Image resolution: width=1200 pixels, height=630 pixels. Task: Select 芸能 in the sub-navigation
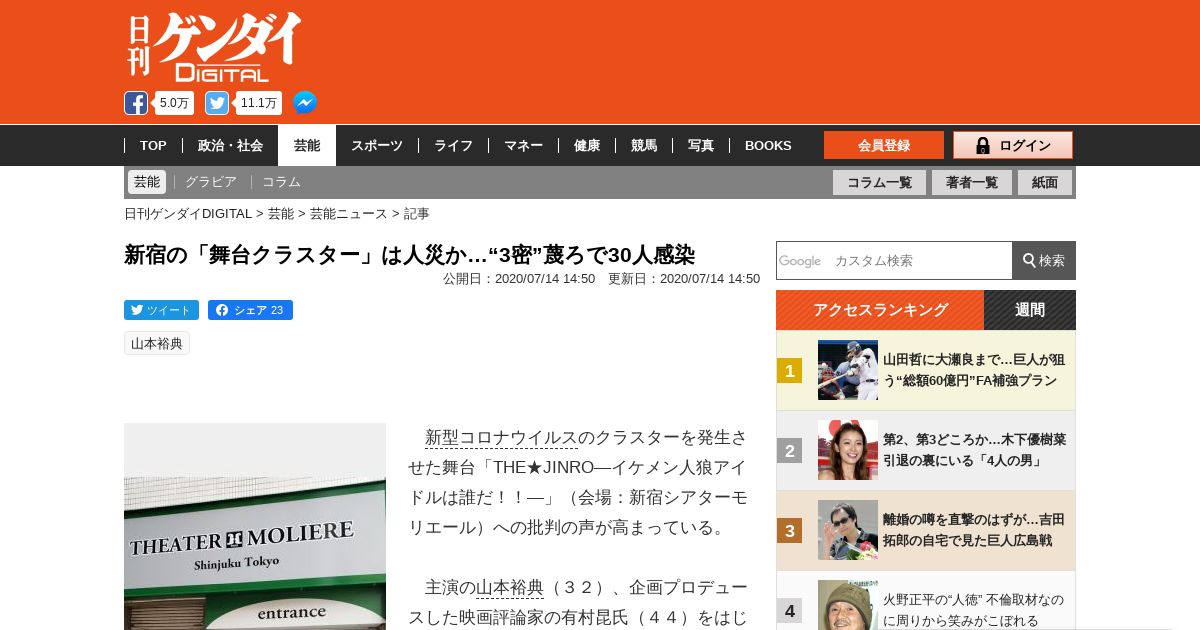(147, 182)
